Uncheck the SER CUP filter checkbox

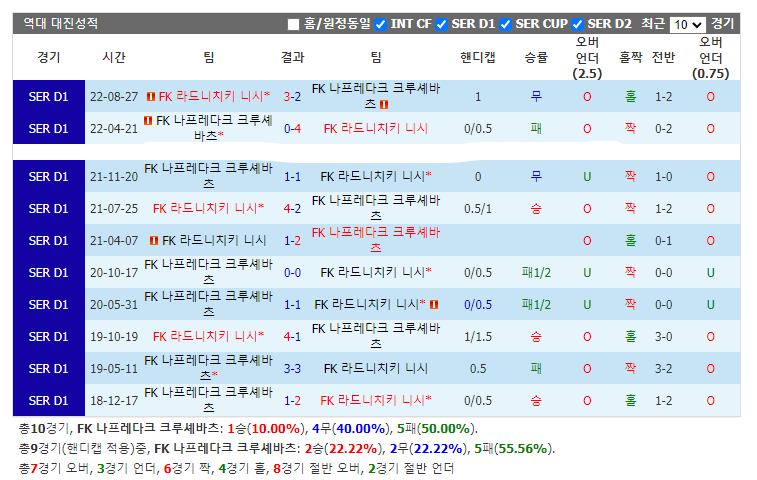click(505, 25)
